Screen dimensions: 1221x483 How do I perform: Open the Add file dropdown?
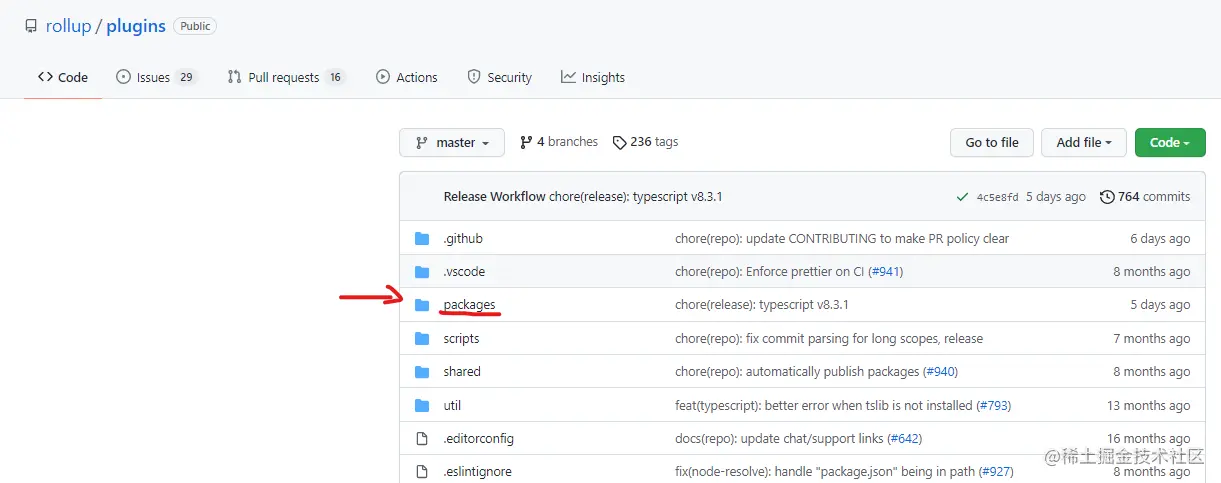(x=1084, y=143)
